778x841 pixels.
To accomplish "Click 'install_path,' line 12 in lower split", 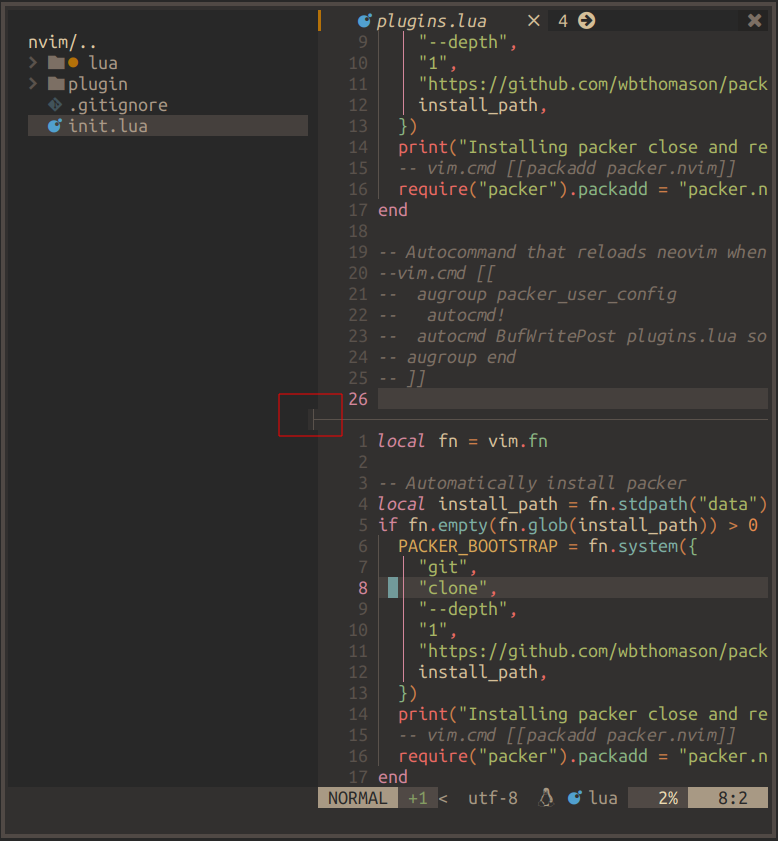I will coord(483,672).
